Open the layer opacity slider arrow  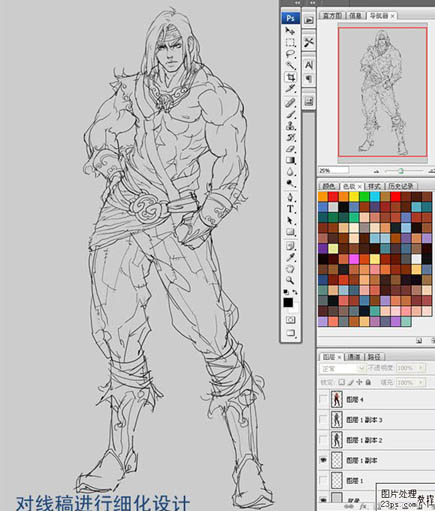[421, 368]
